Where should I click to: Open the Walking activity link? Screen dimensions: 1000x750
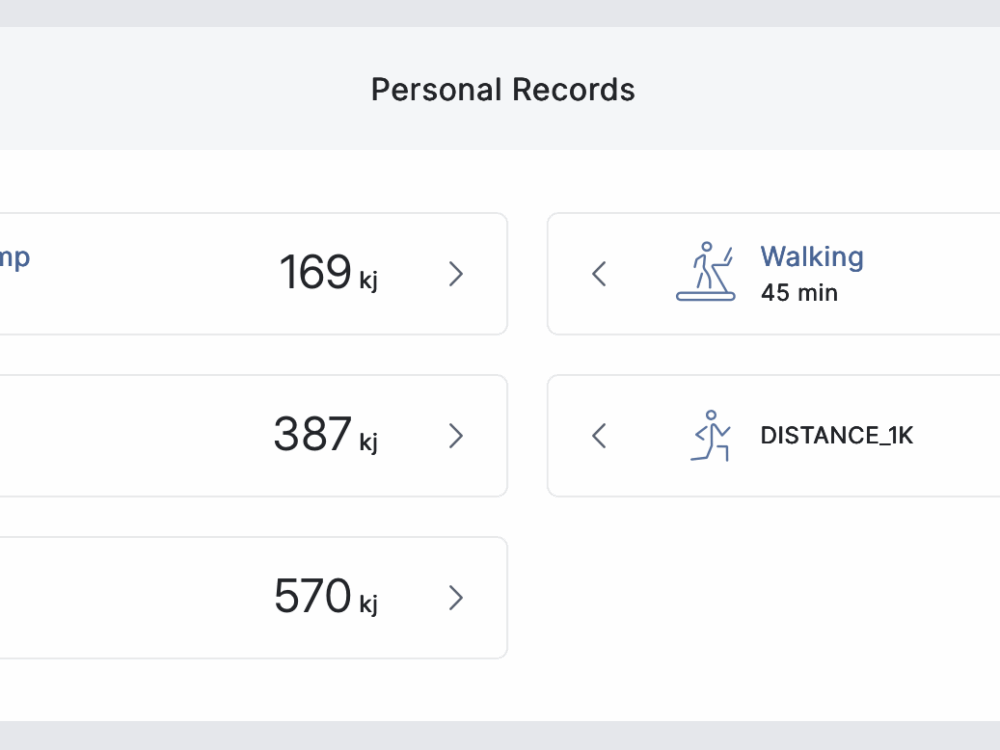coord(811,257)
